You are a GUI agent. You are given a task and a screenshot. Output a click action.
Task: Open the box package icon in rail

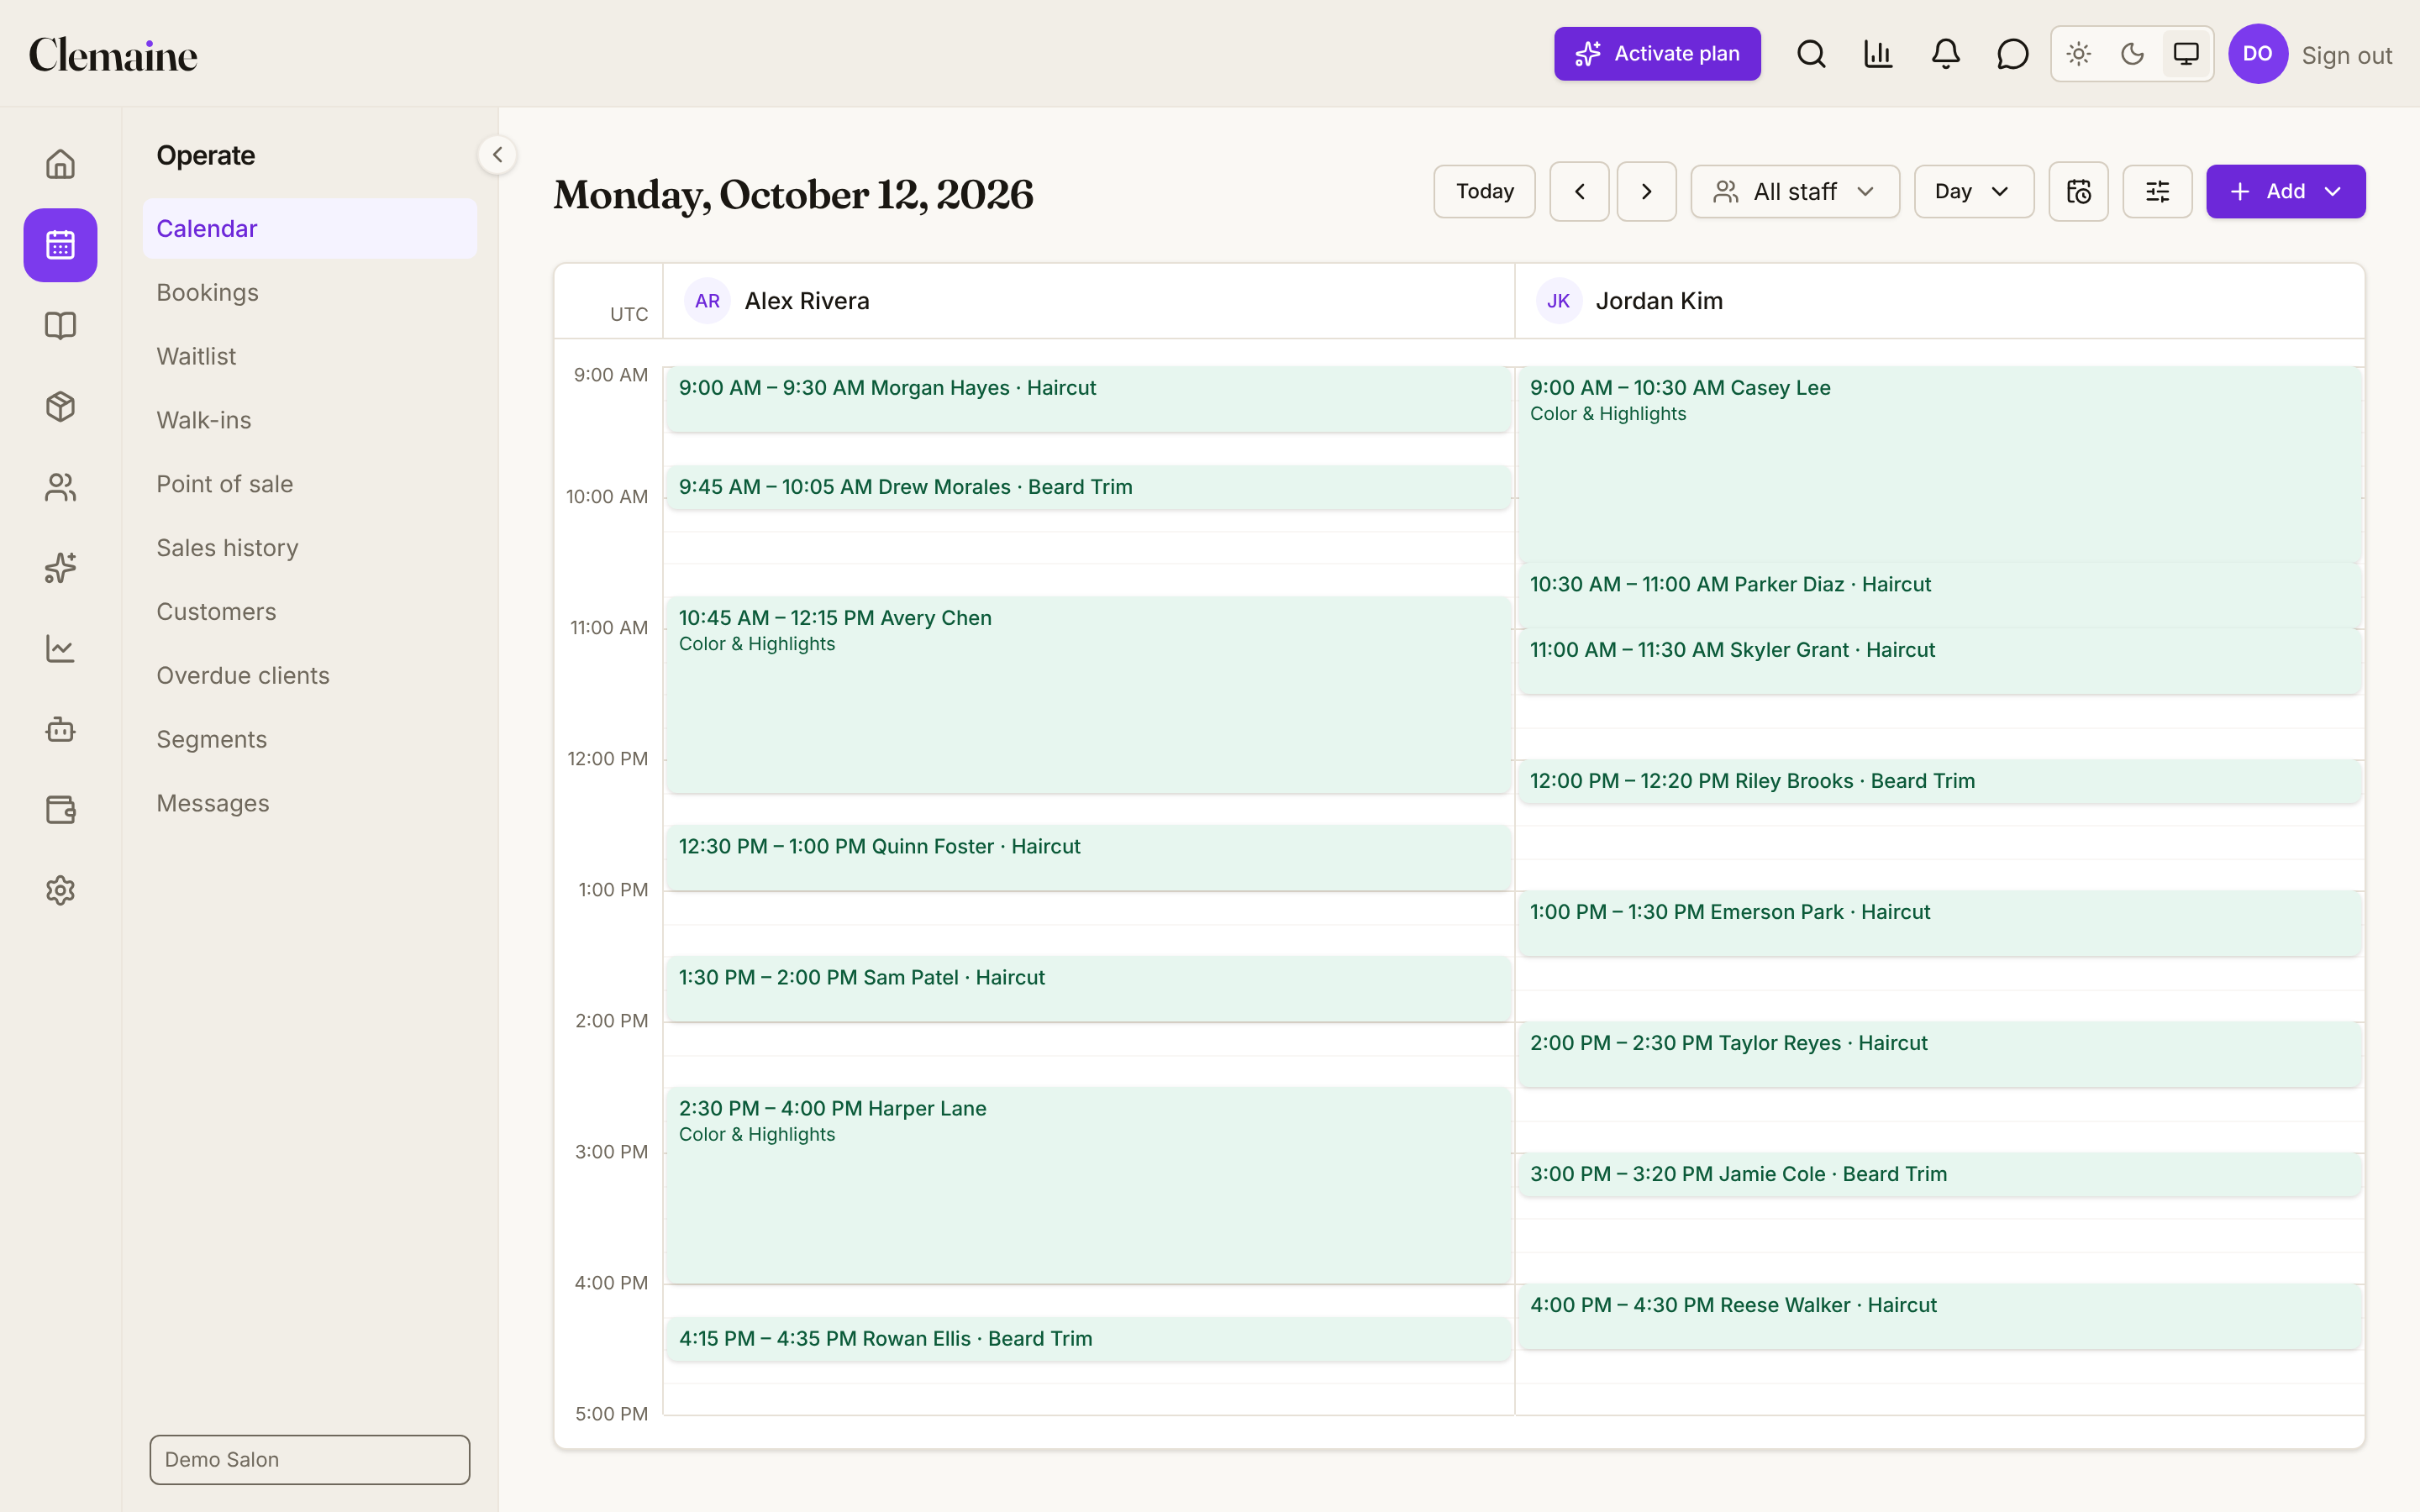60,406
